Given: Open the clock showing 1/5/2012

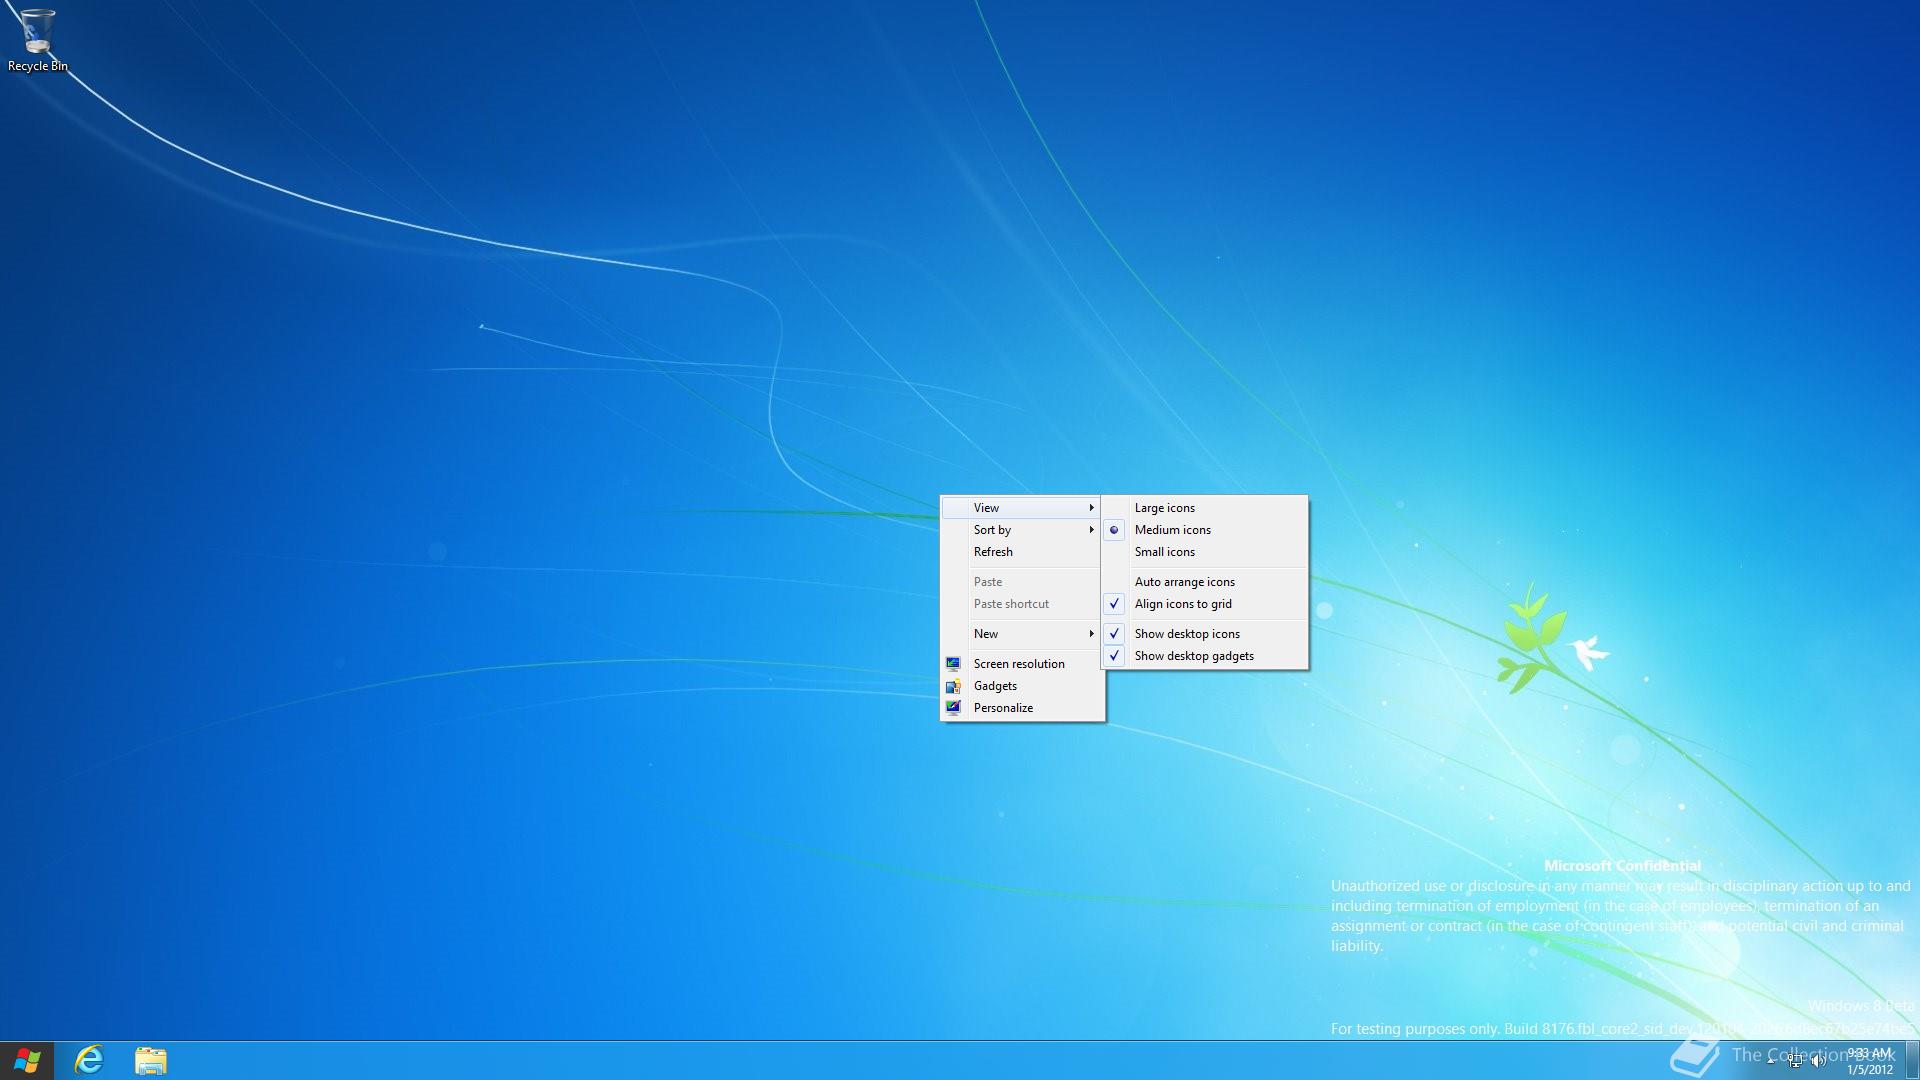Looking at the screenshot, I should click(x=1869, y=1061).
